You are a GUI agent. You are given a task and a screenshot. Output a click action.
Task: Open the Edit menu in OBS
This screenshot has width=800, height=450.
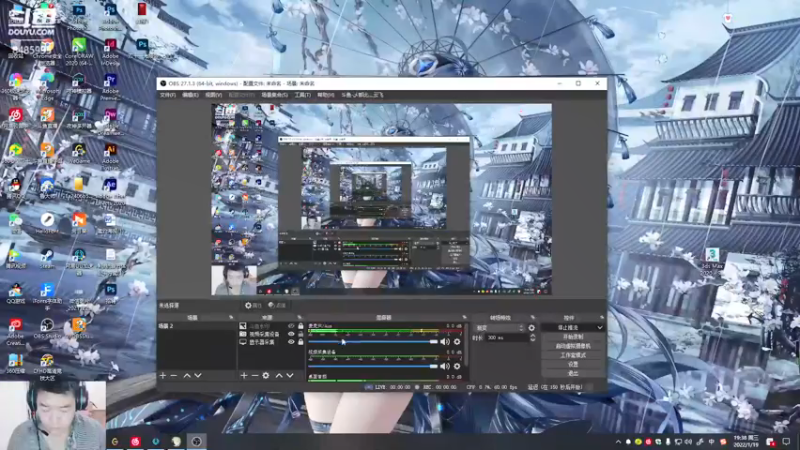pyautogui.click(x=190, y=95)
